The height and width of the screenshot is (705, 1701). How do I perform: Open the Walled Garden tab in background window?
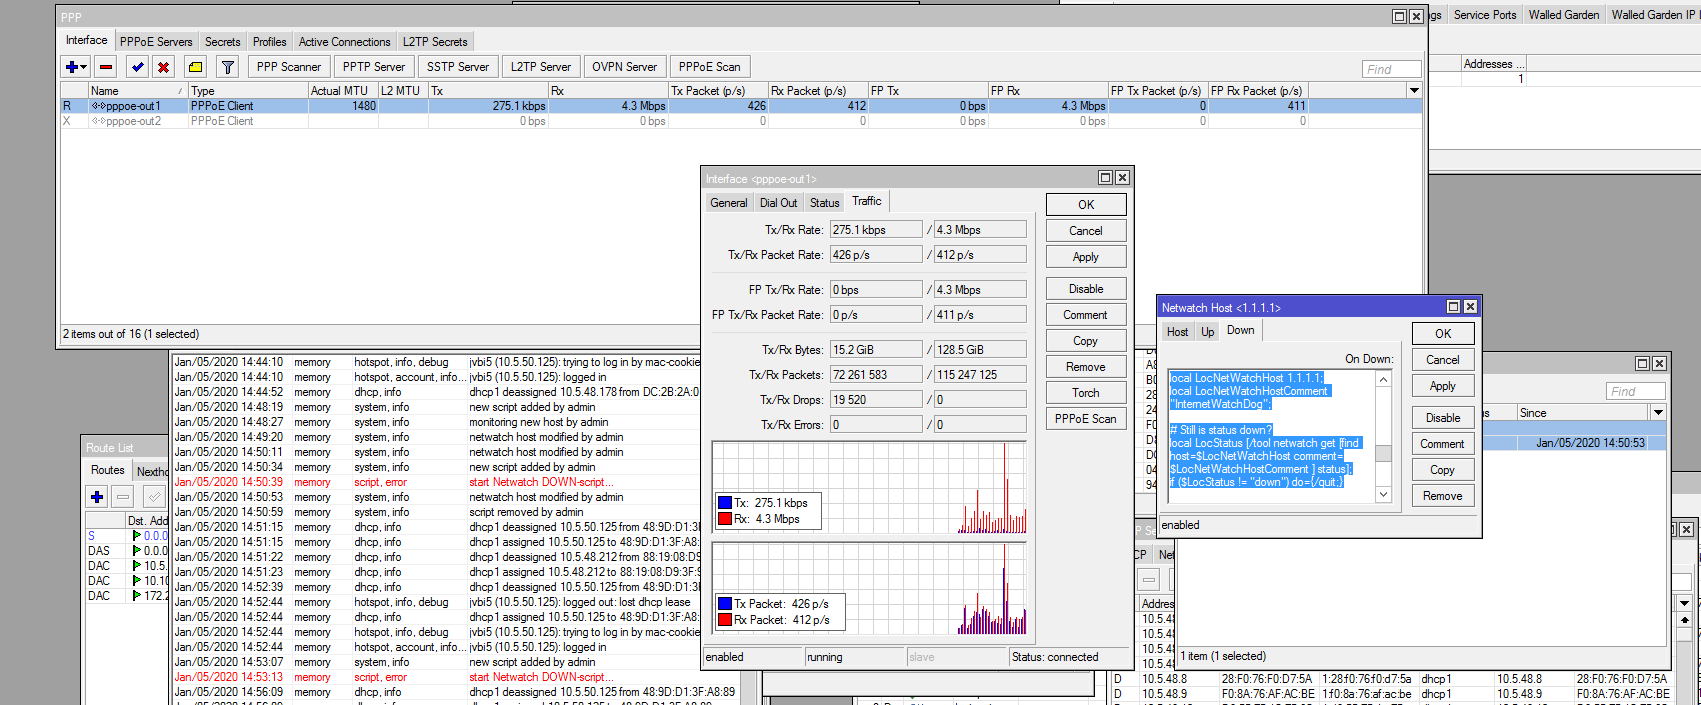click(x=1563, y=14)
